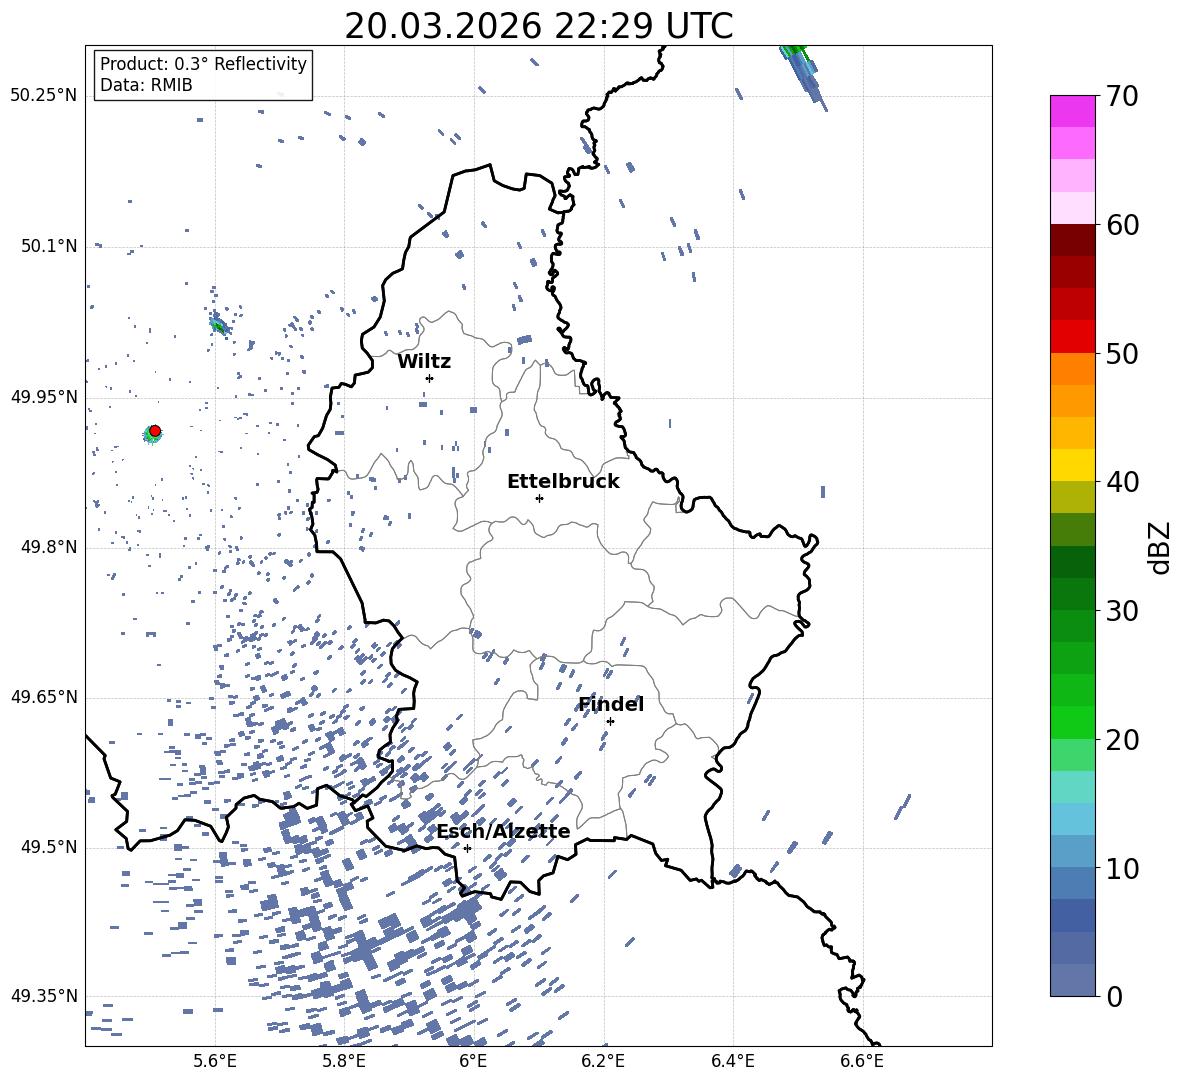Click the cross marker below Esch/Alzette

coord(467,848)
